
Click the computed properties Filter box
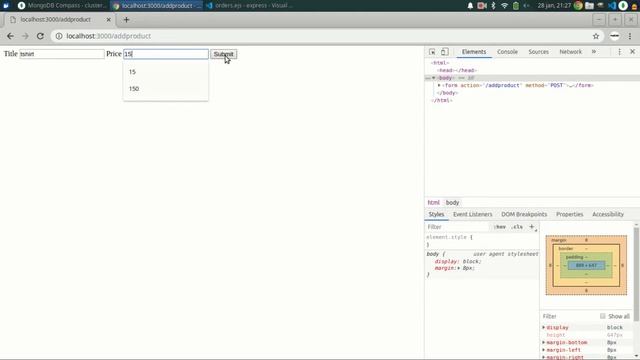tap(569, 316)
